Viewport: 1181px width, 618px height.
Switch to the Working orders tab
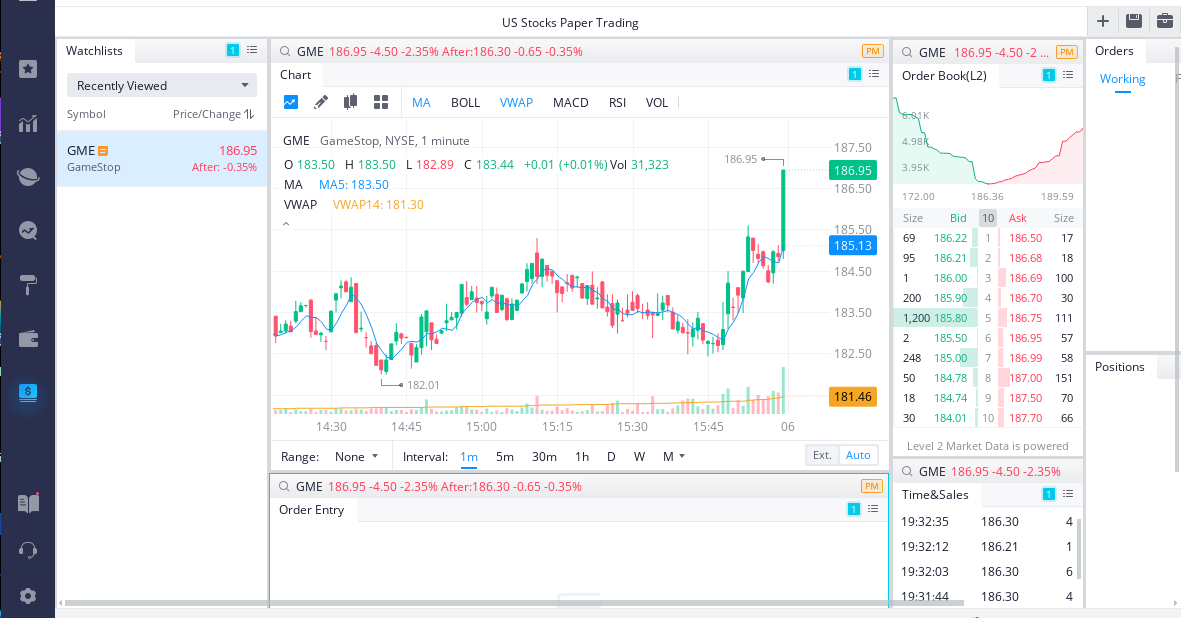point(1121,79)
